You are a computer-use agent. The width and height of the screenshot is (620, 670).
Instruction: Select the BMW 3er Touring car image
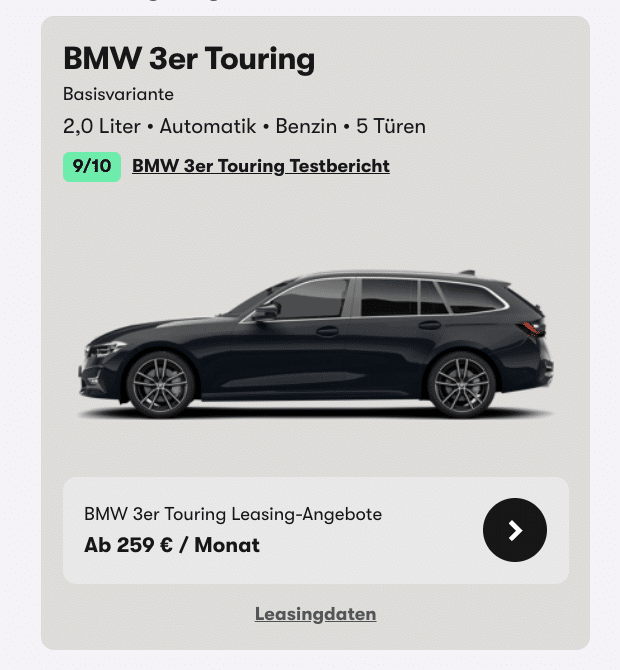point(315,344)
